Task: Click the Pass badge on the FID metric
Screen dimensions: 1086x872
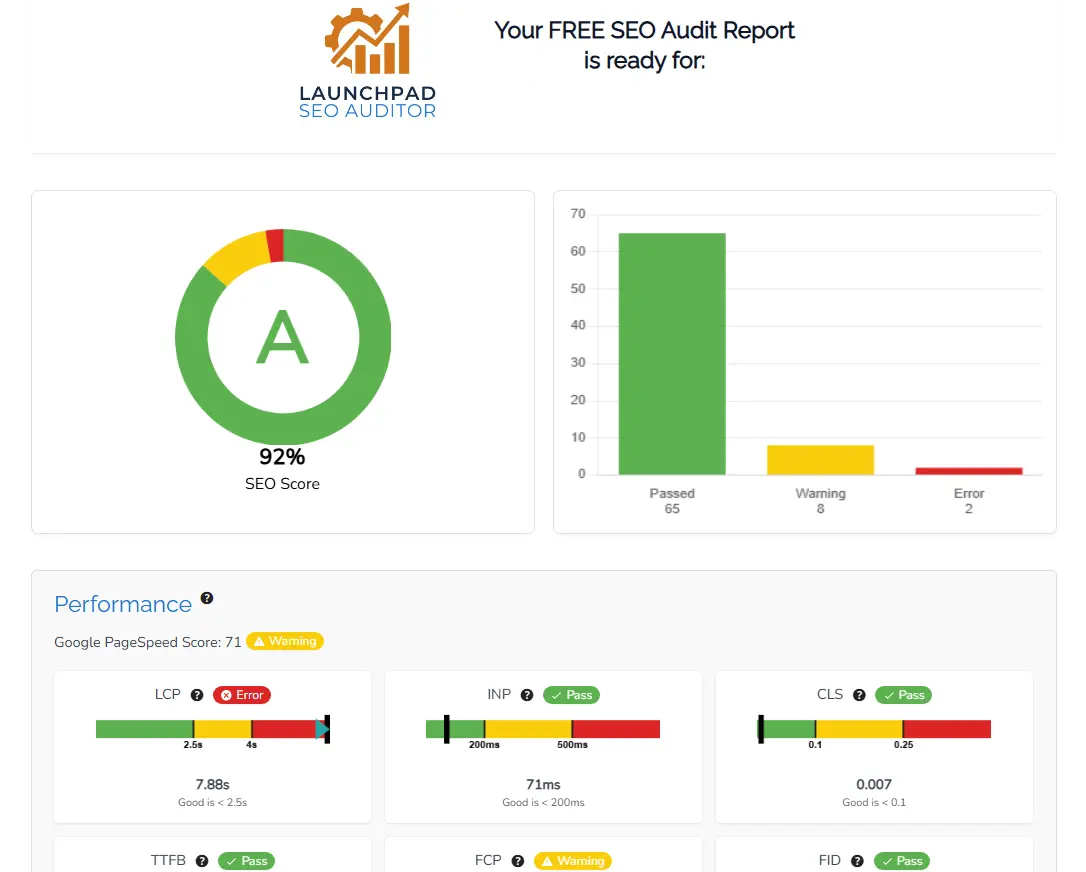Action: point(902,861)
